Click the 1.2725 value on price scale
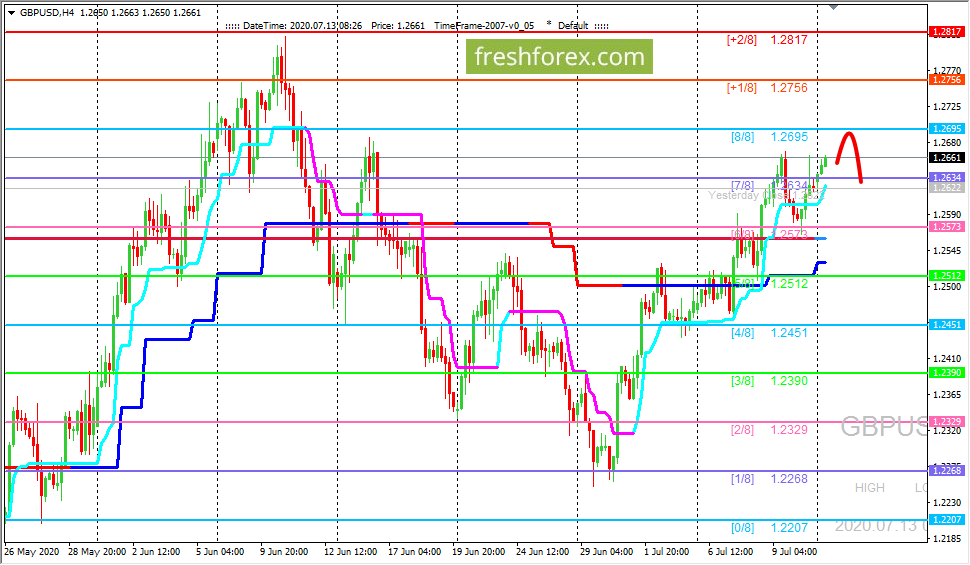970x565 pixels. tap(946, 107)
